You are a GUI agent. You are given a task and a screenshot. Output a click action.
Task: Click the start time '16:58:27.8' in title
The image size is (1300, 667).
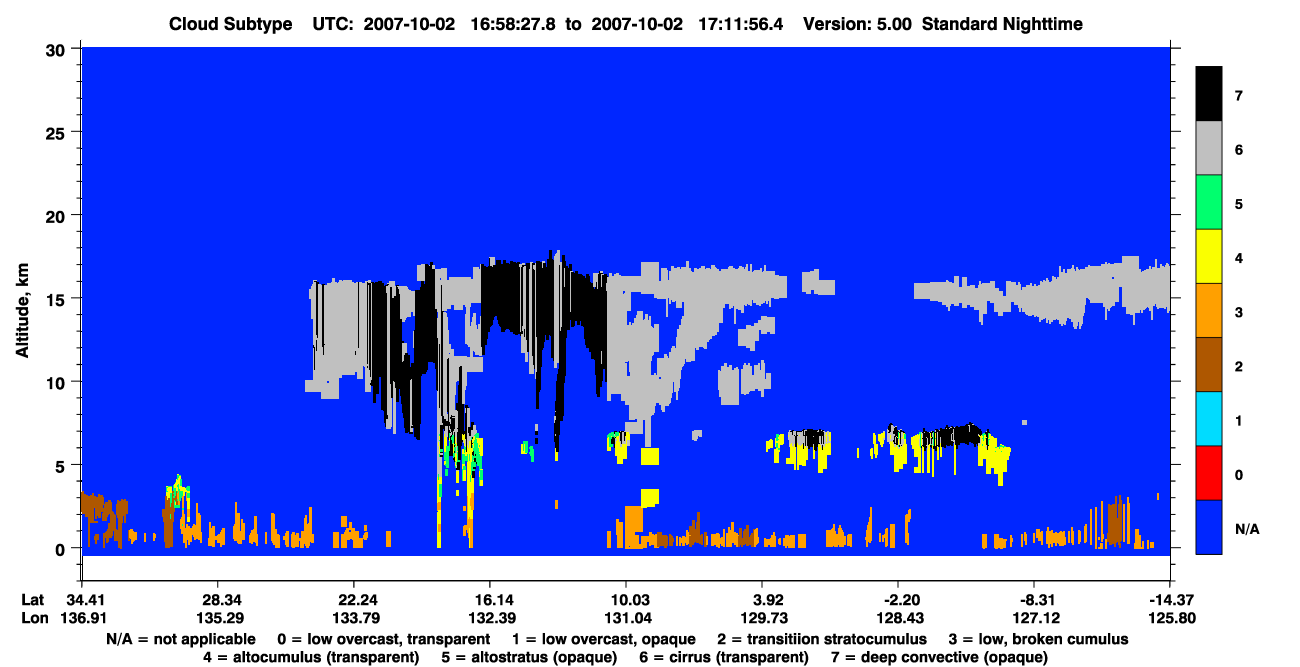point(515,24)
